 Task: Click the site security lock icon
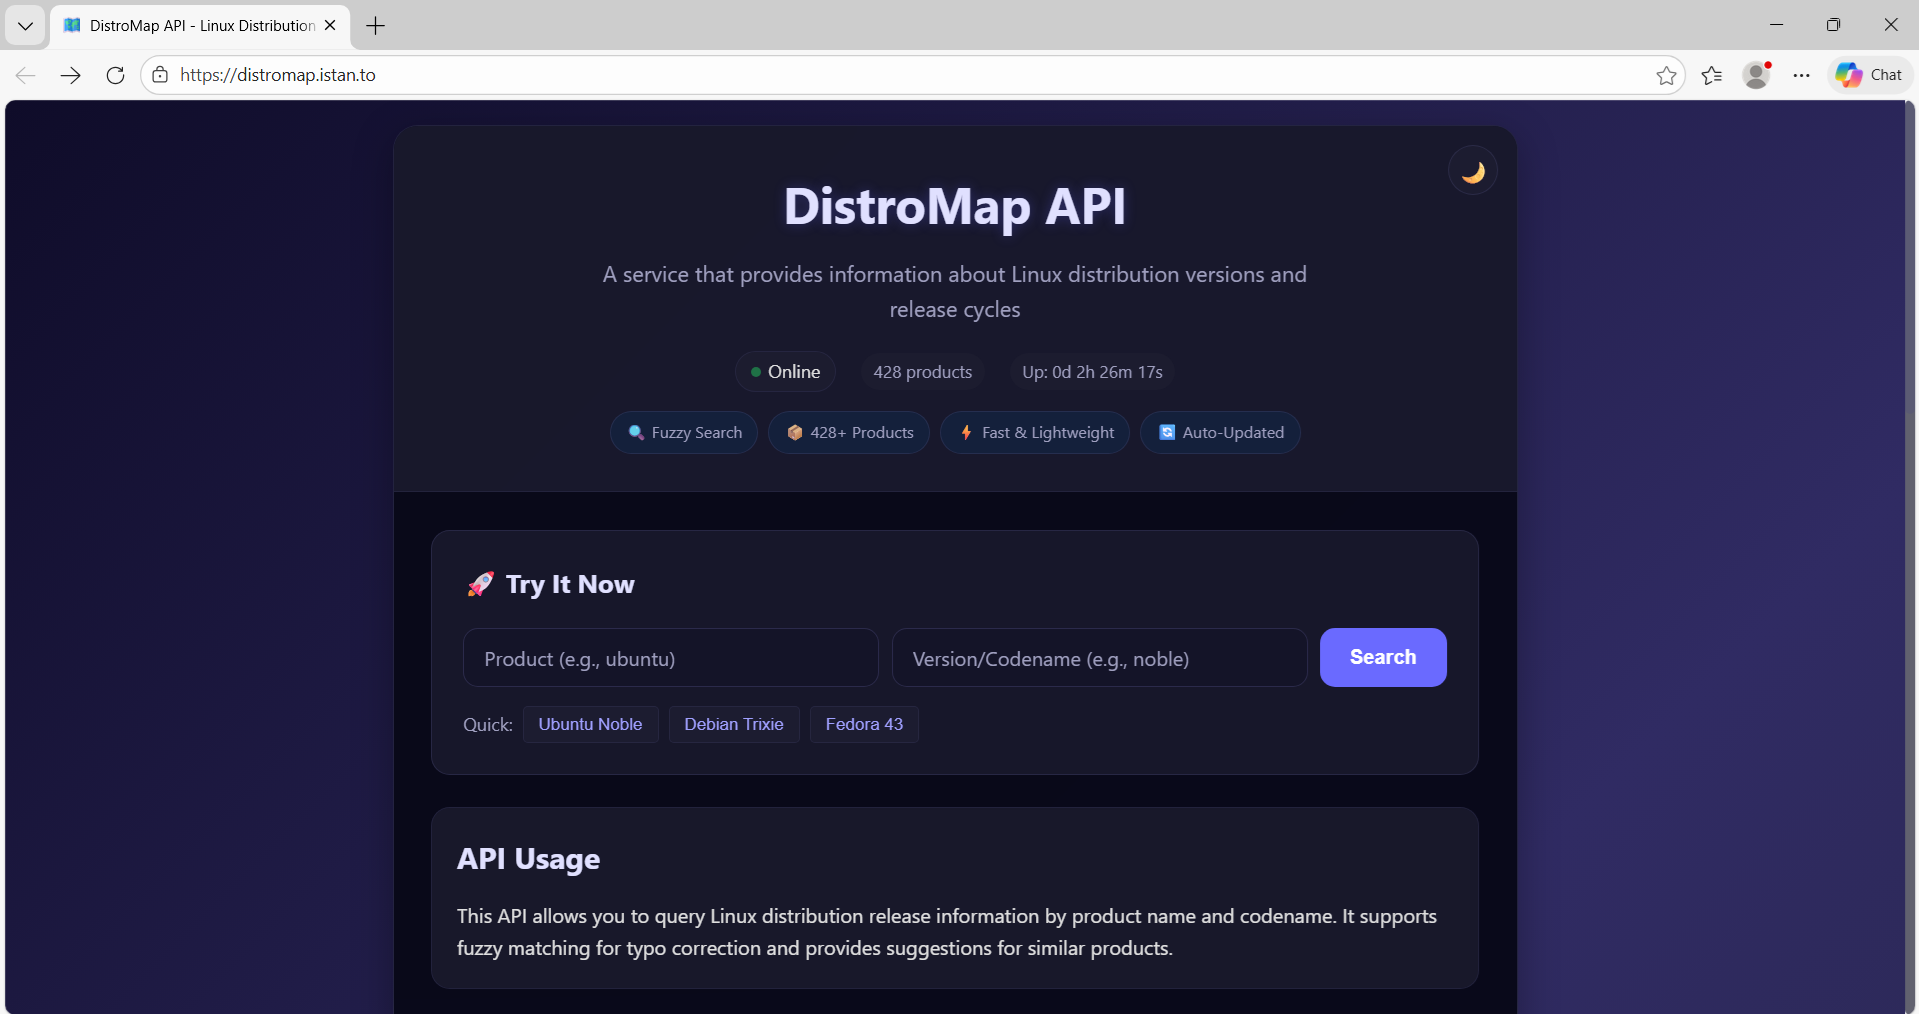[x=160, y=75]
